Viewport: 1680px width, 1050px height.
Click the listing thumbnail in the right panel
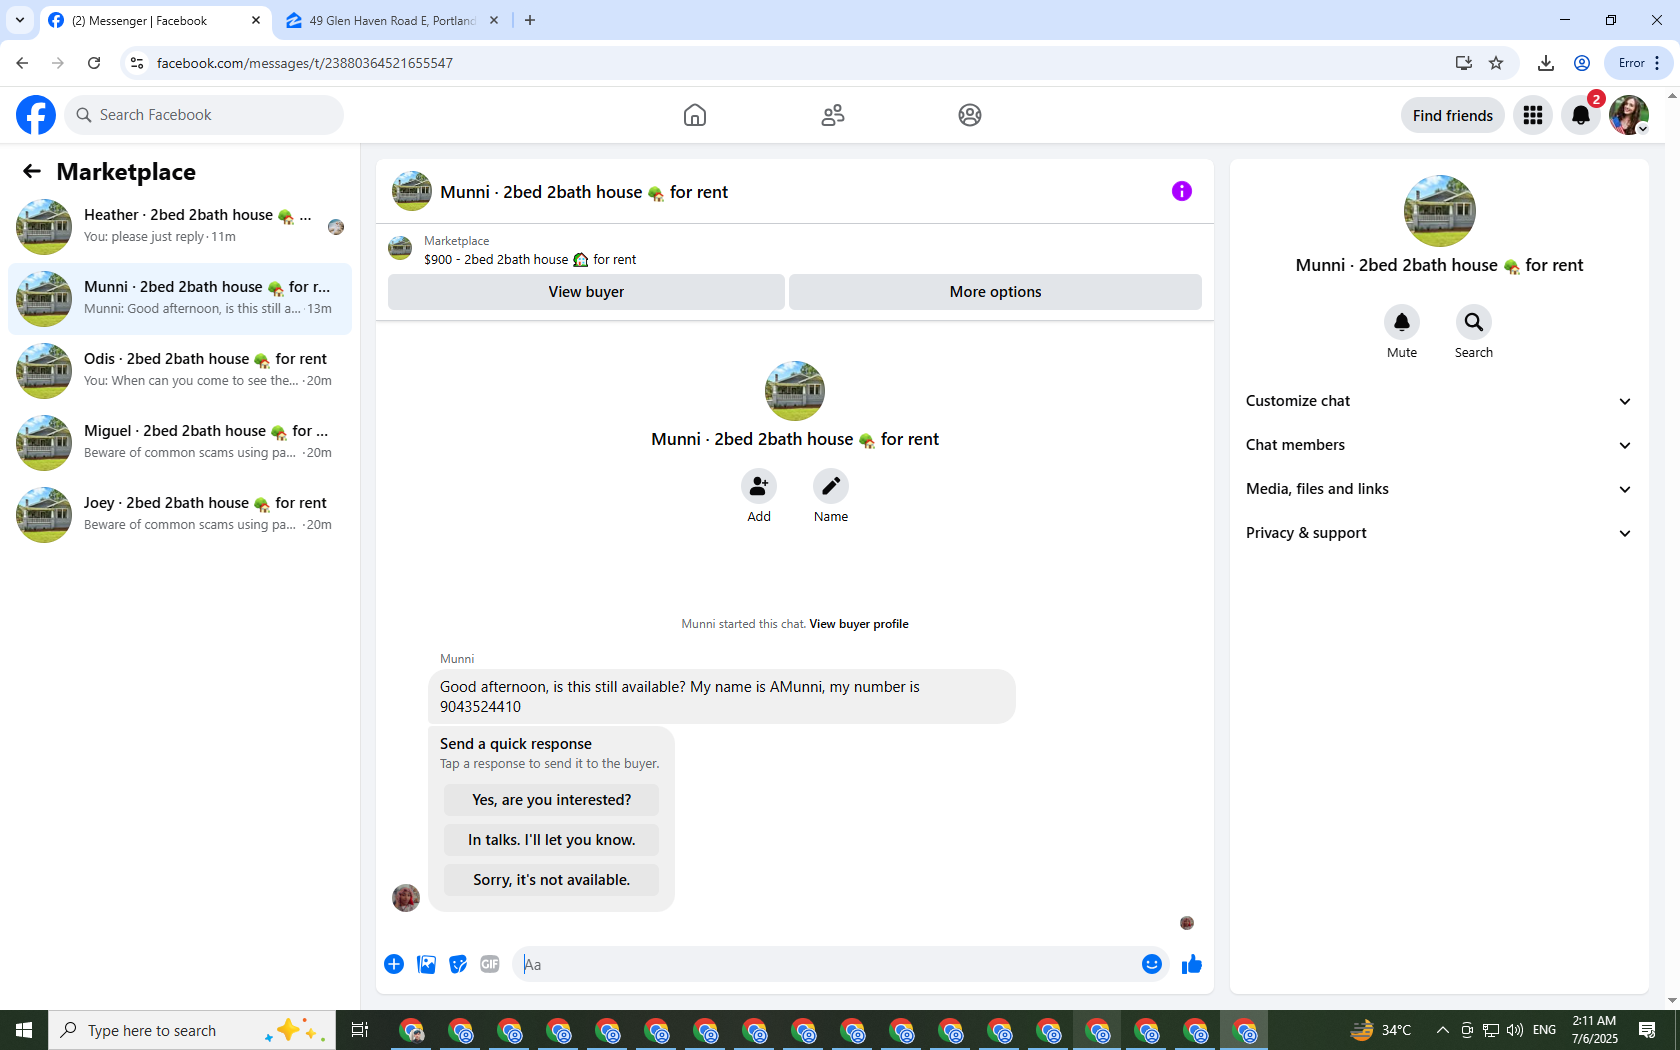[1439, 211]
